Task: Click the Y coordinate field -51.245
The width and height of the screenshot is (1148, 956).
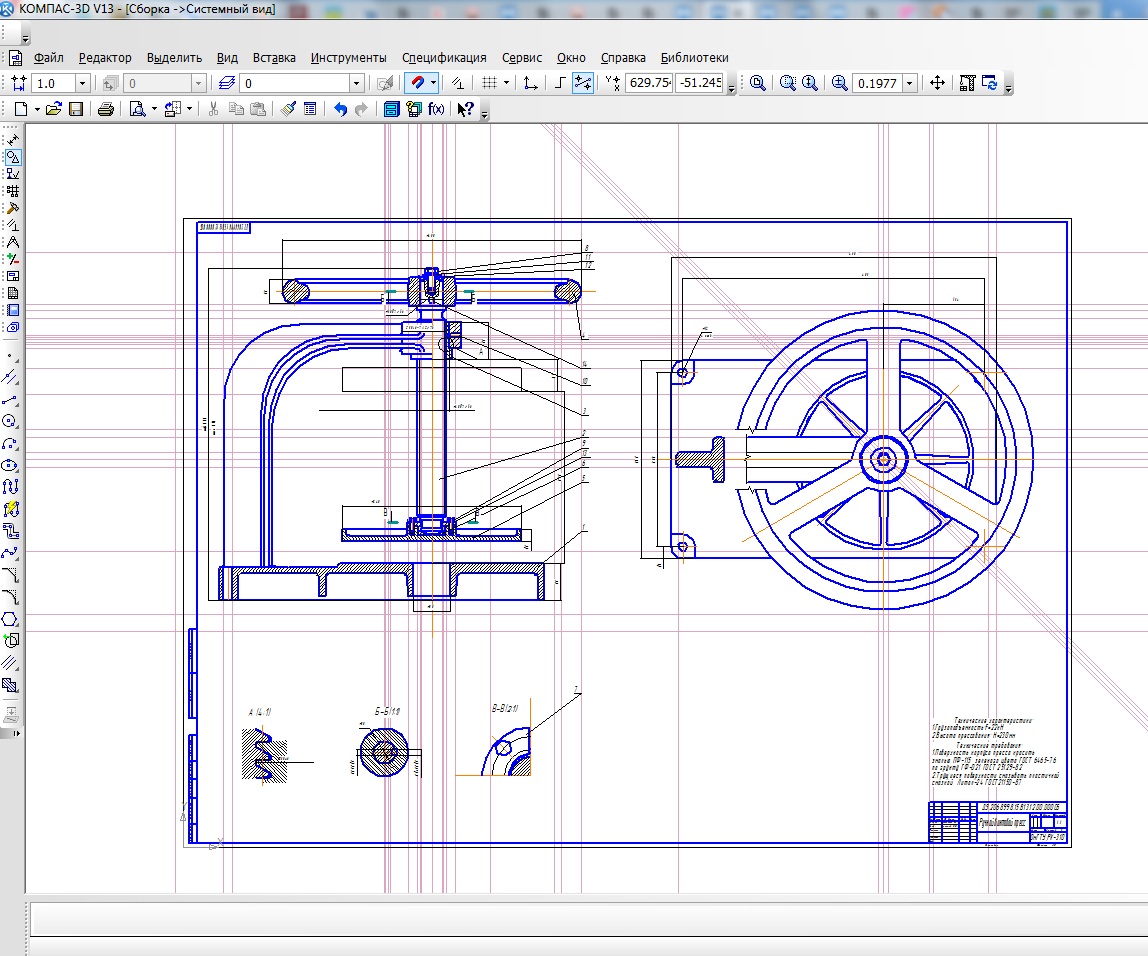Action: (x=700, y=83)
